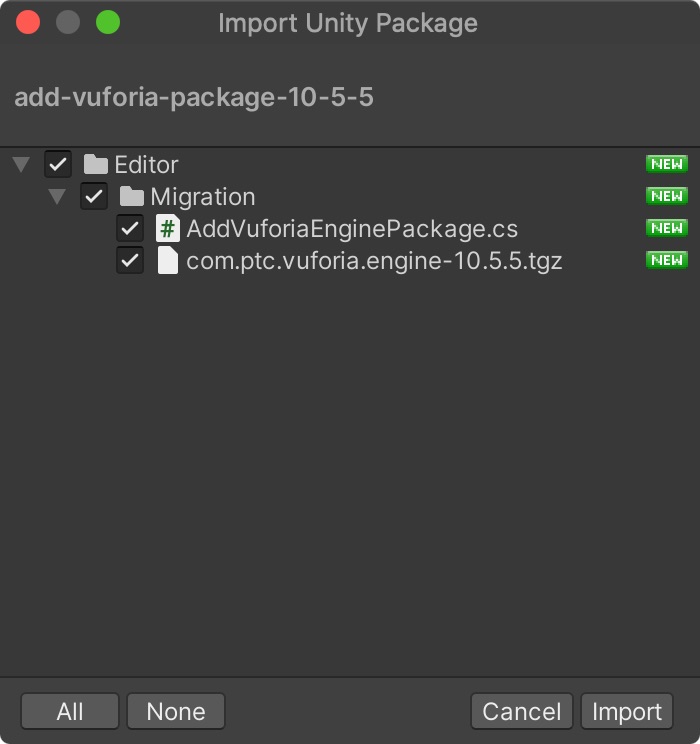Toggle the com.ptc.vuforia.engine-10.5.5.tgz checkbox
700x744 pixels.
(x=130, y=261)
